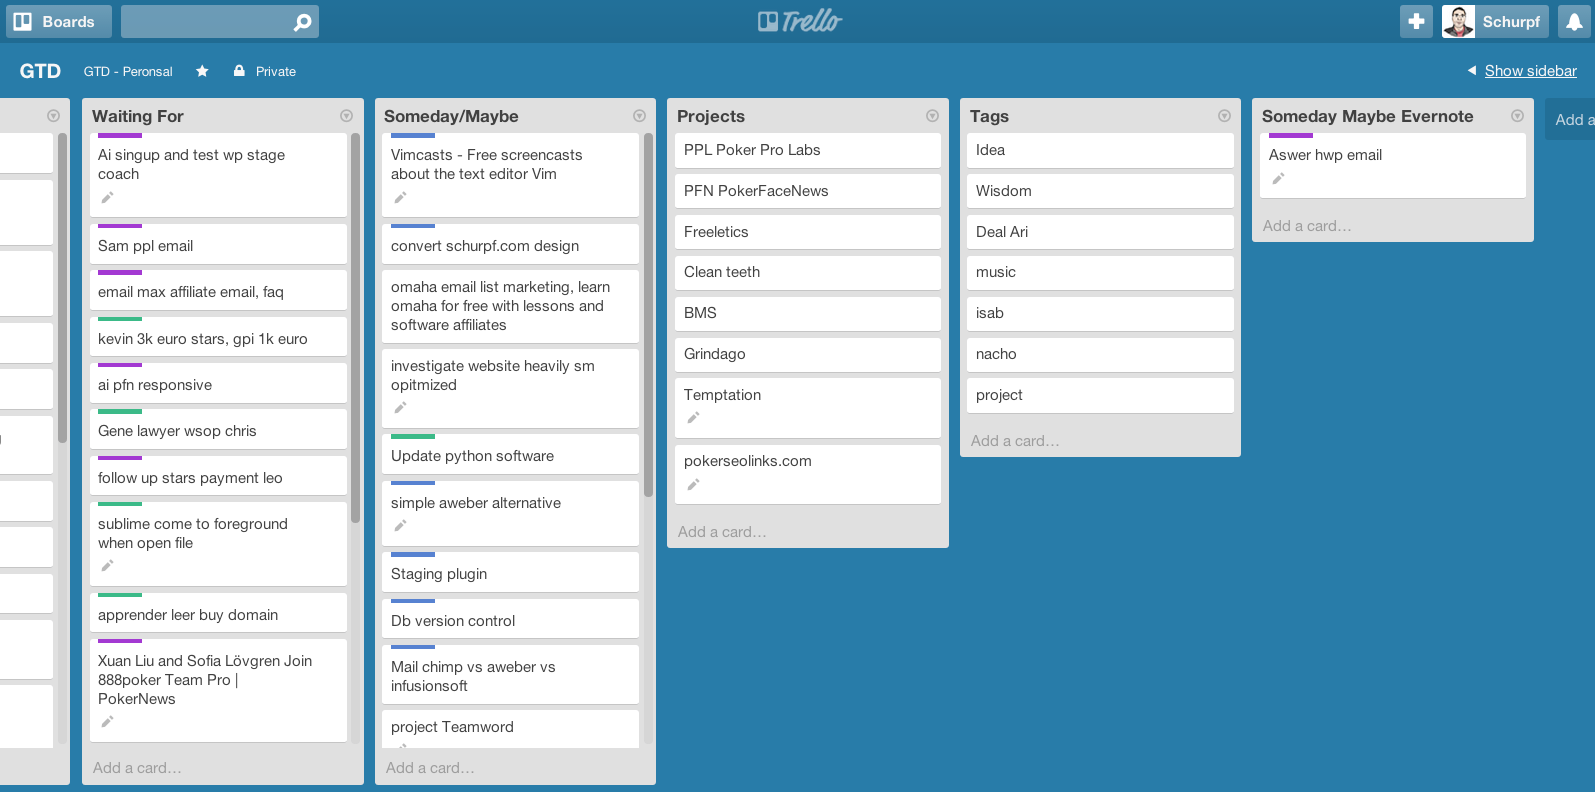Change Private visibility setting
This screenshot has height=792, width=1595.
pos(276,71)
